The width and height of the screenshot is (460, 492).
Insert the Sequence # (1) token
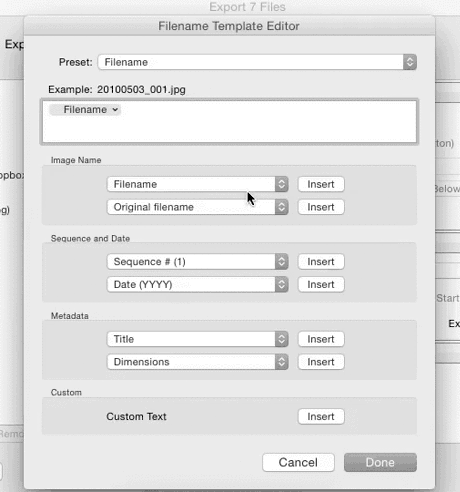321,262
